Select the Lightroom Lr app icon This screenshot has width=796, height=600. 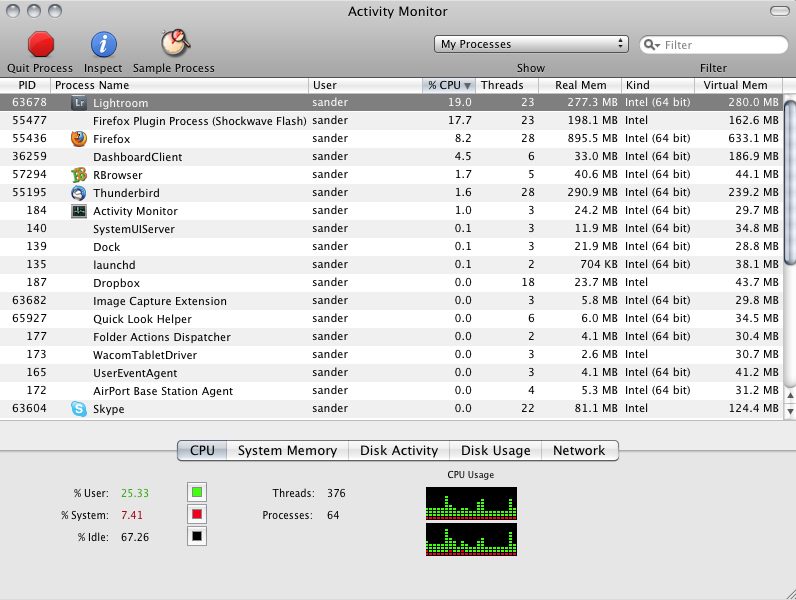pyautogui.click(x=79, y=103)
